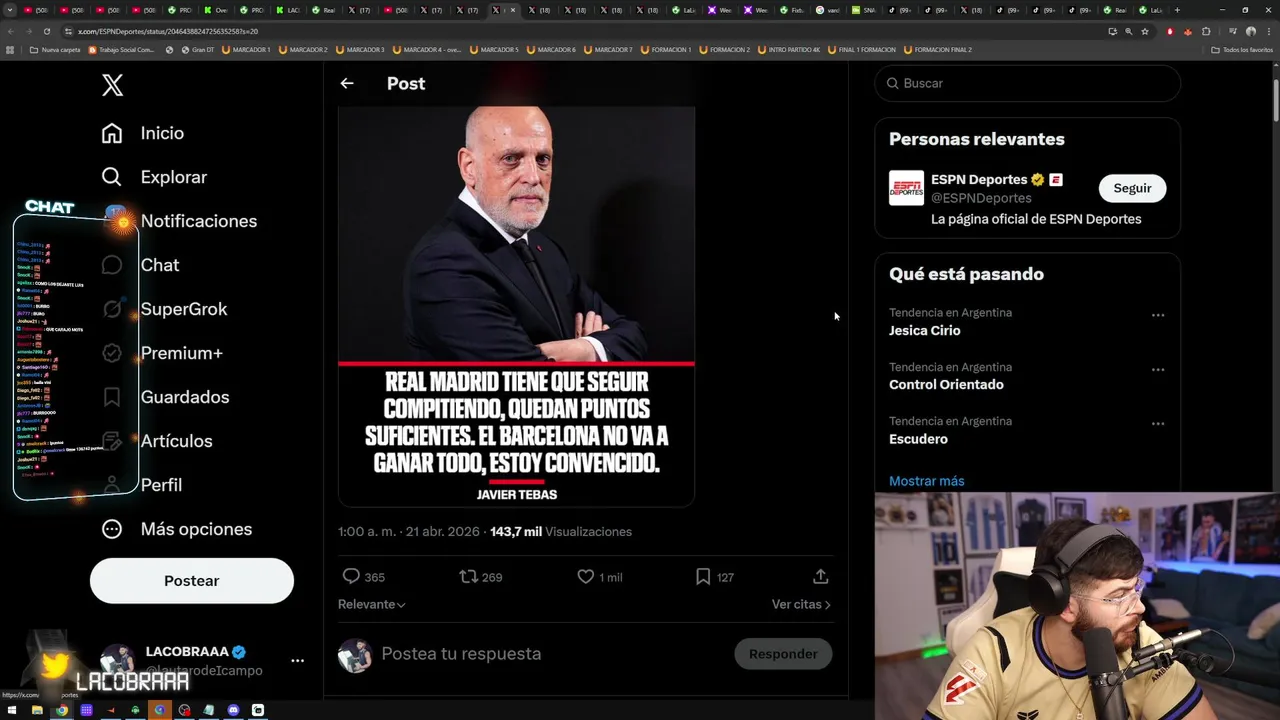Open the FINAL 1 FORMACION bookmark
The image size is (1280, 720).
point(862,49)
